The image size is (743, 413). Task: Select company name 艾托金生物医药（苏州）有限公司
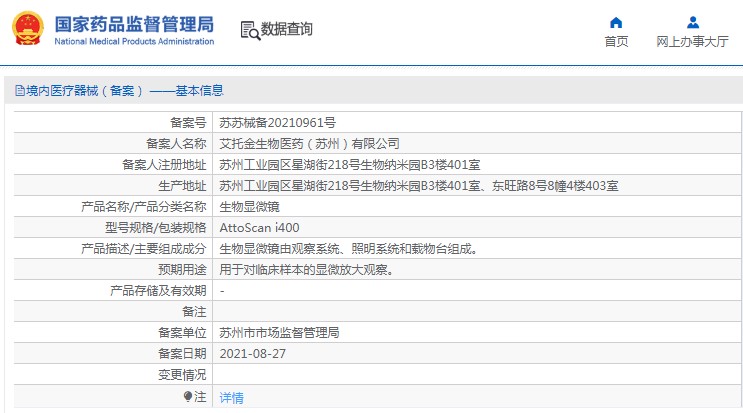(309, 144)
